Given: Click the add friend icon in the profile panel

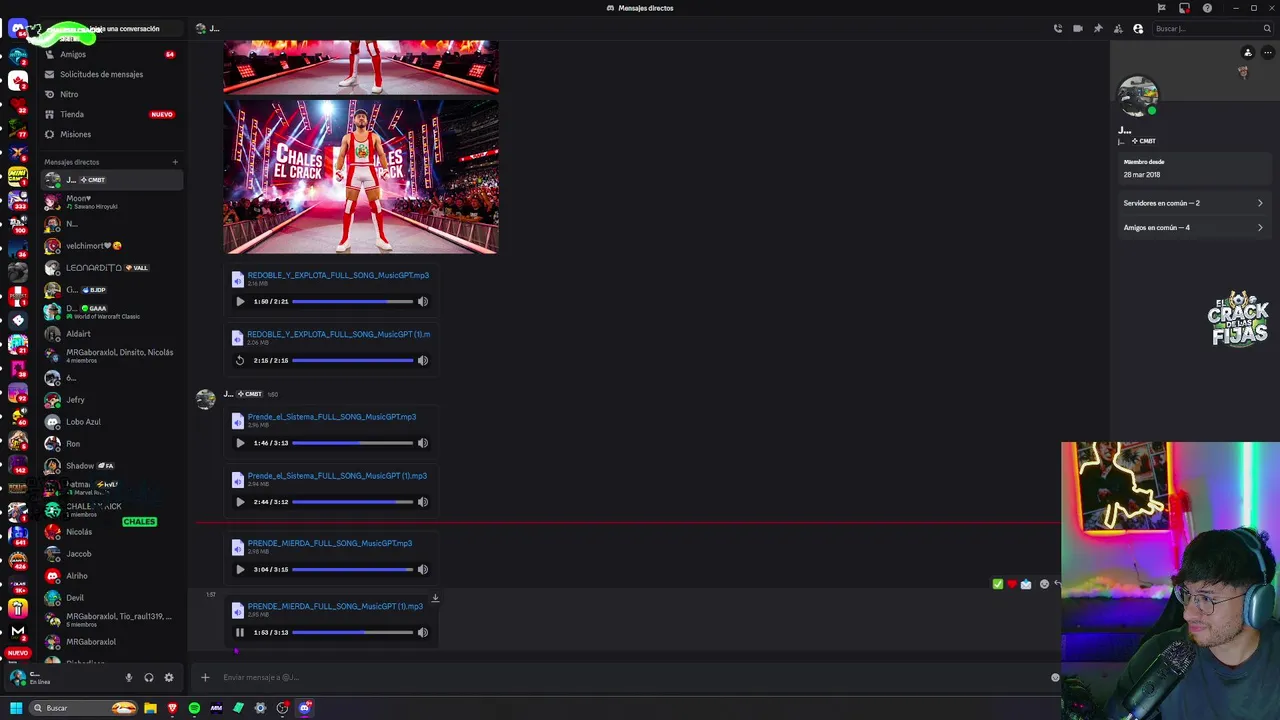Looking at the screenshot, I should click(1247, 53).
